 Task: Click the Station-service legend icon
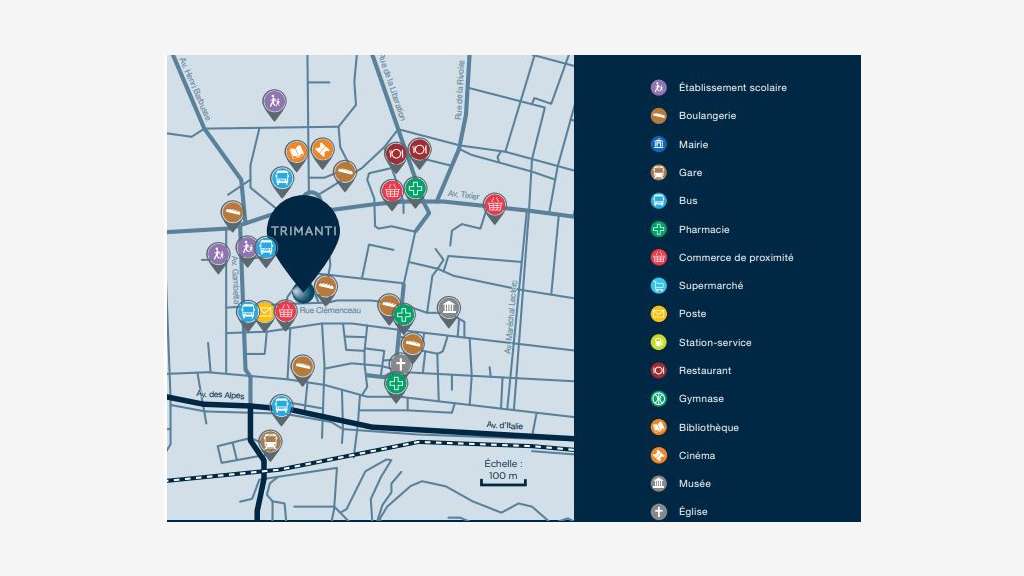point(659,342)
